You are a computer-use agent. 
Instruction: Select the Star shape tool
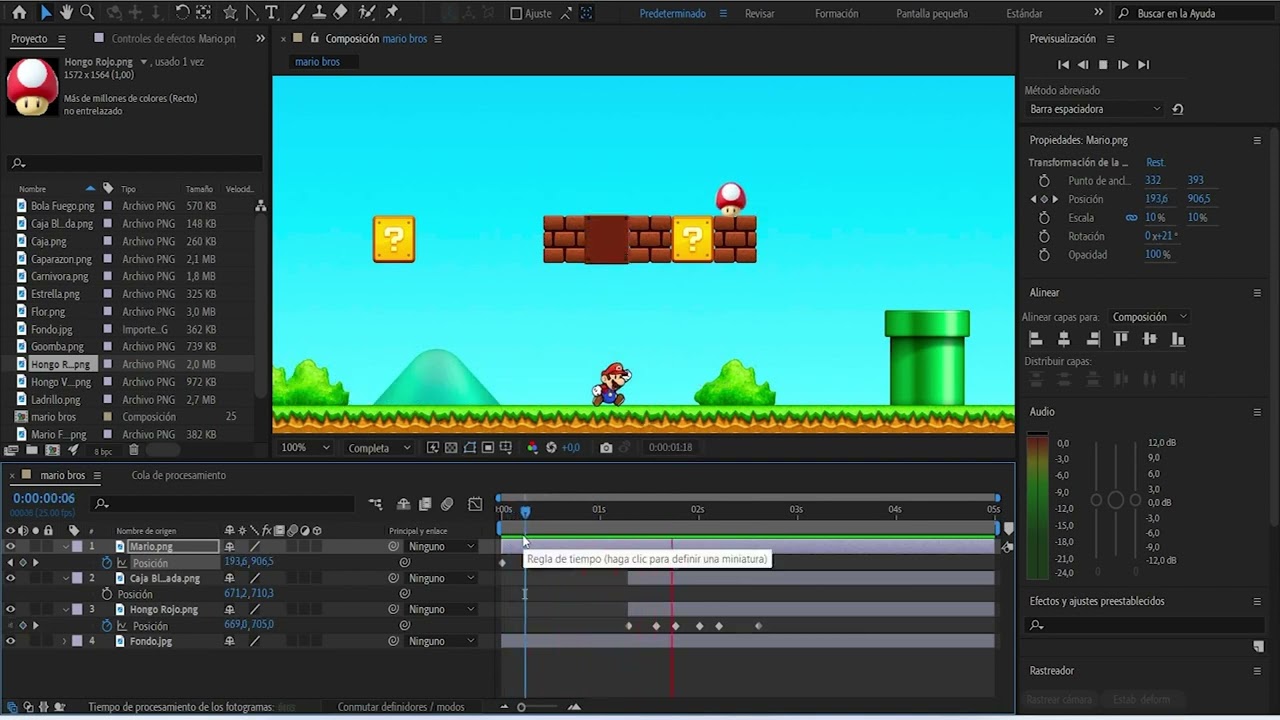click(x=230, y=13)
